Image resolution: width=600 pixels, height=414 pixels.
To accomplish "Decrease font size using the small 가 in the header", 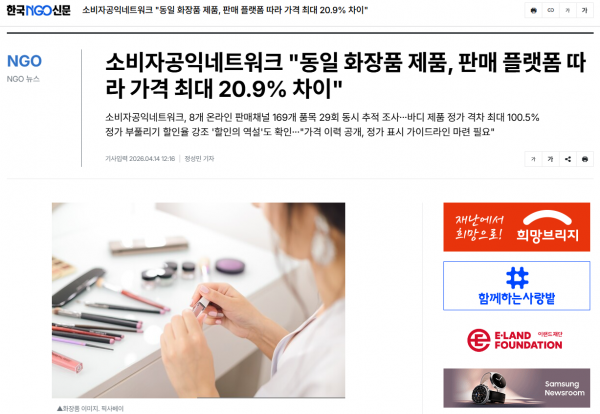I will [567, 10].
